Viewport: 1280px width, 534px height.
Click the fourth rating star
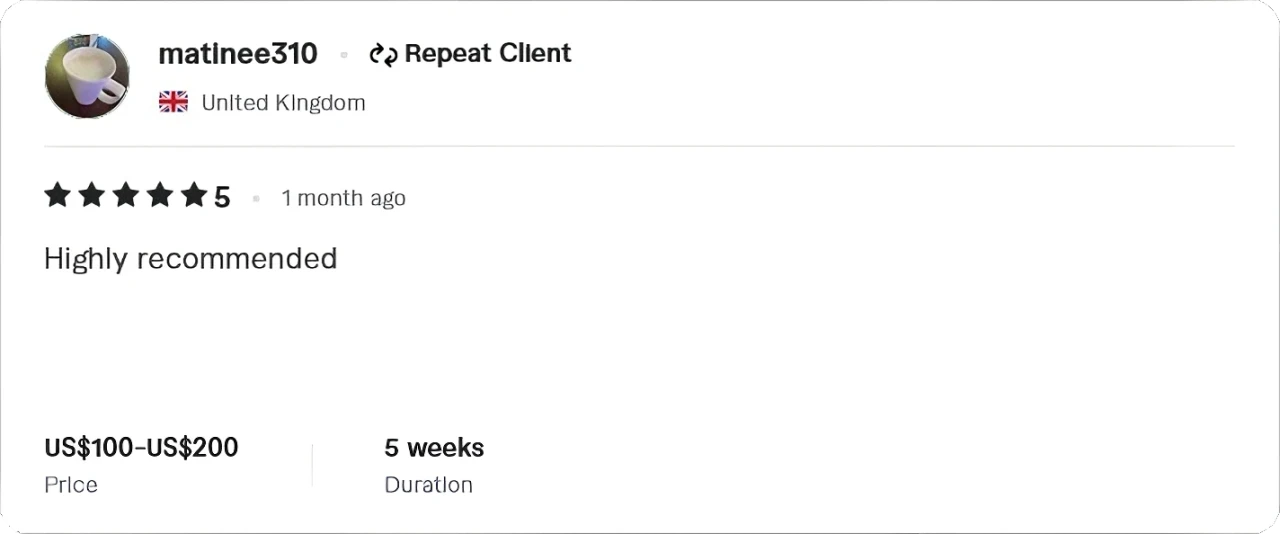point(159,196)
